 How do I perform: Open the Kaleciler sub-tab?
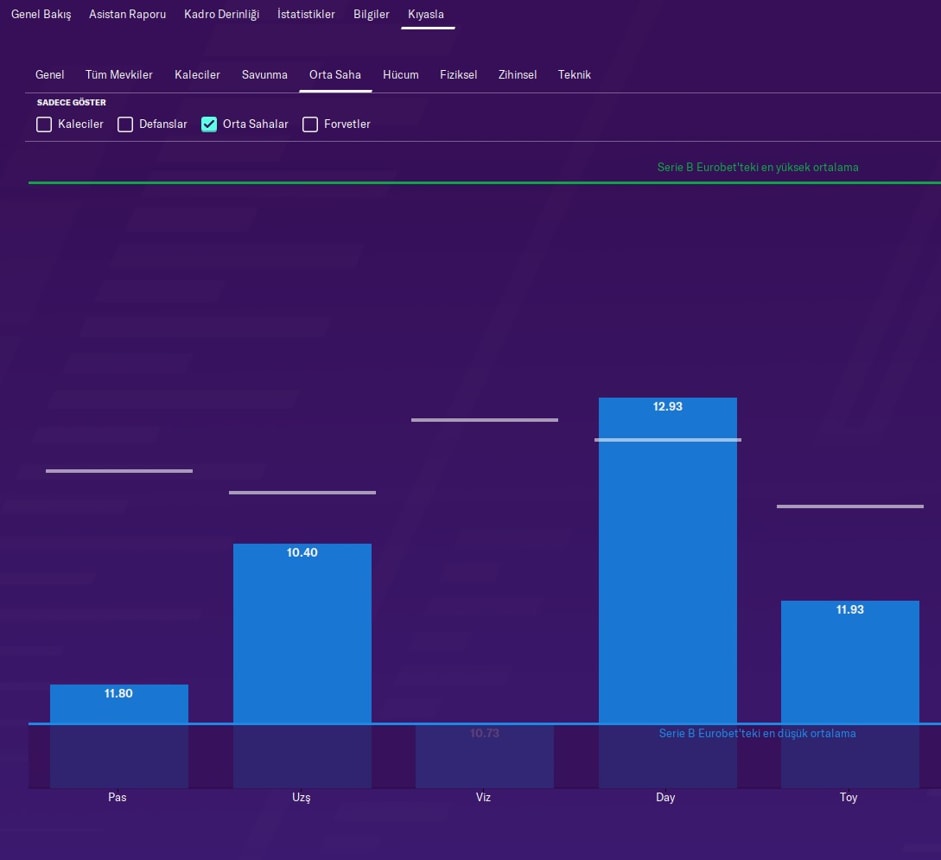[x=197, y=75]
